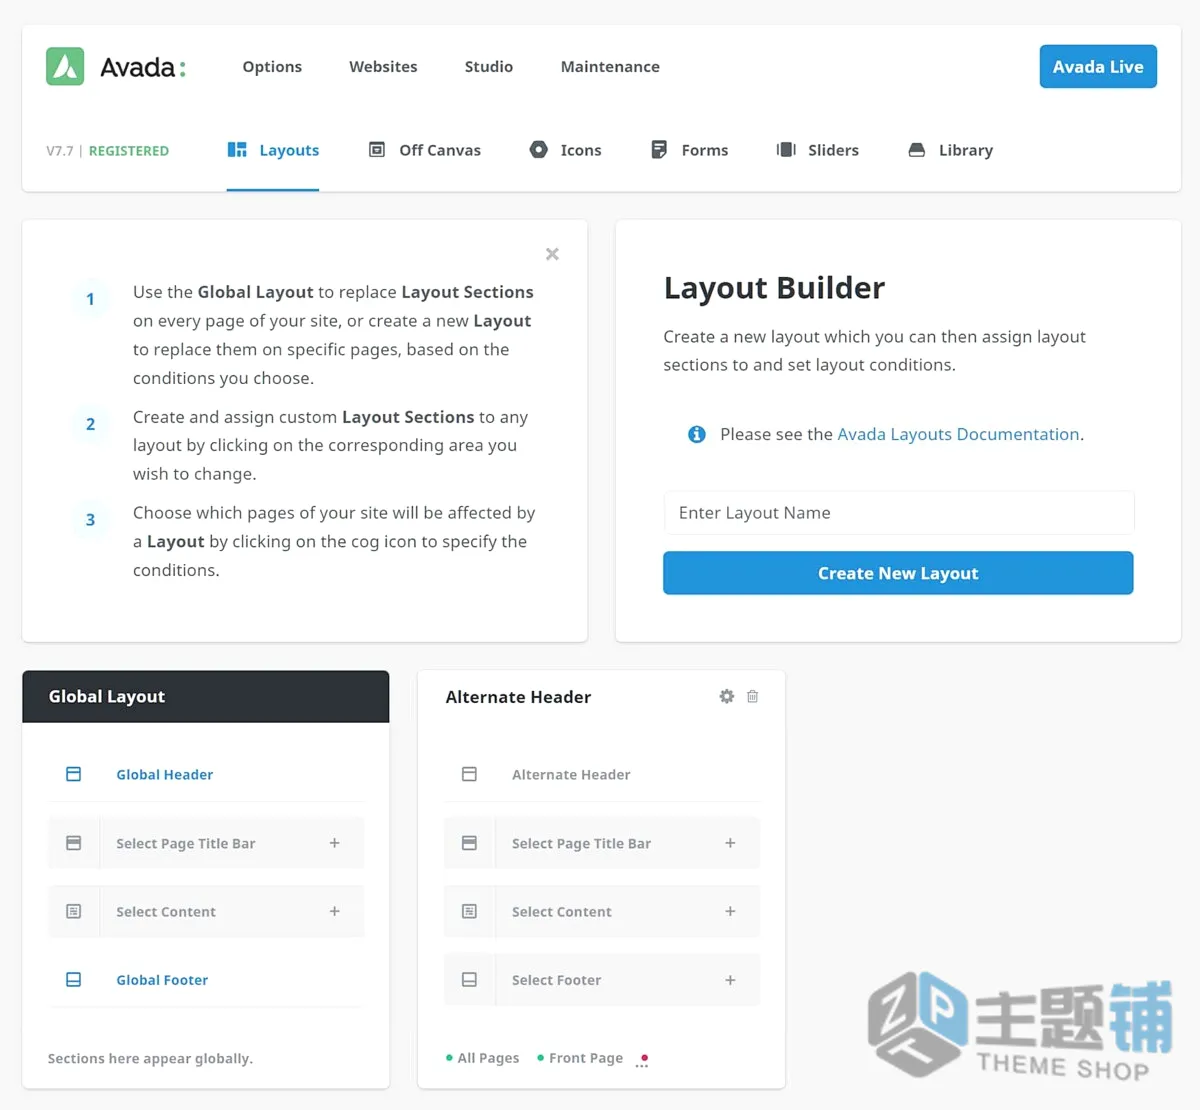
Task: Click Global Layout content icon
Action: point(73,911)
